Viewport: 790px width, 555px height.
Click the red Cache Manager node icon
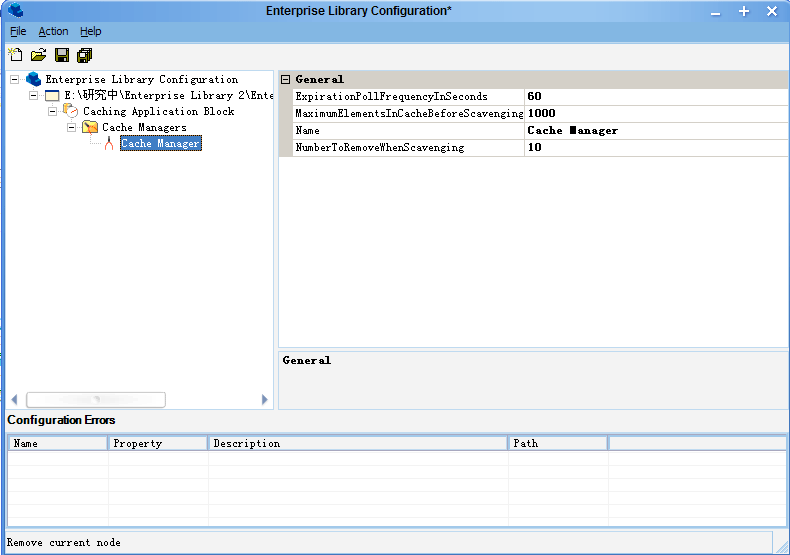click(x=109, y=144)
